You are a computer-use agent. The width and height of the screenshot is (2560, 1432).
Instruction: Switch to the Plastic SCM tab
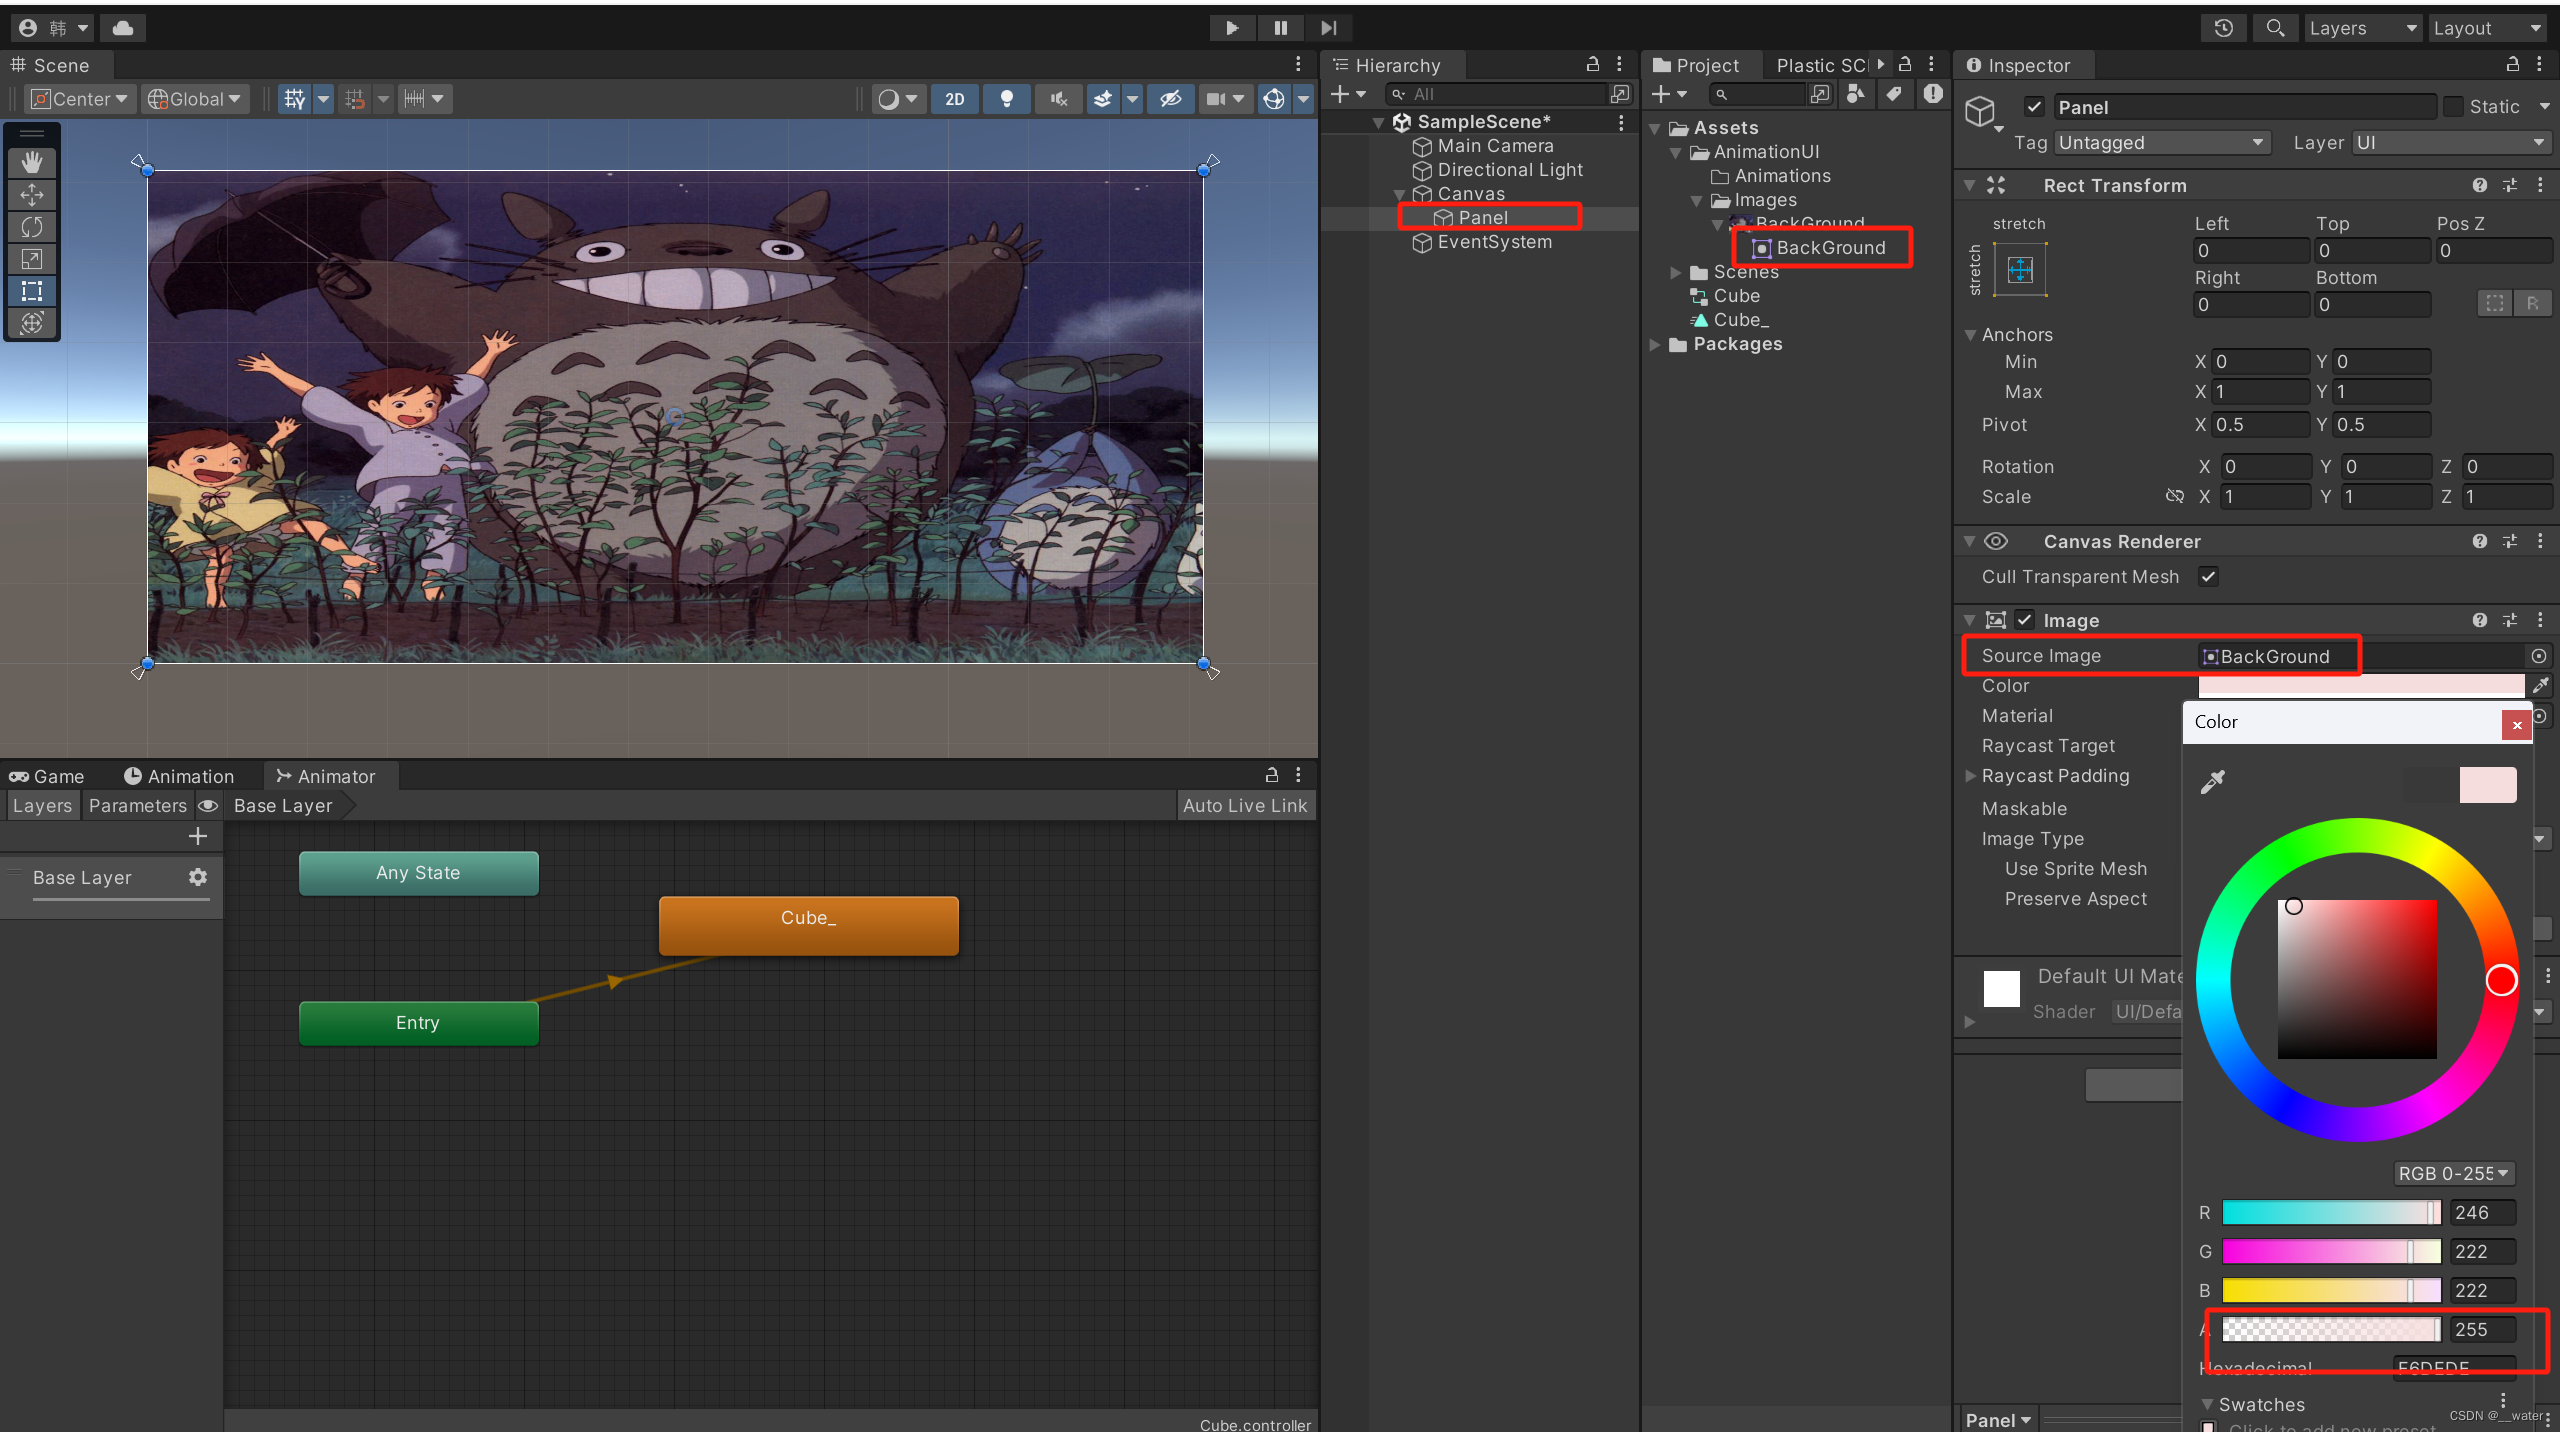click(x=1821, y=65)
